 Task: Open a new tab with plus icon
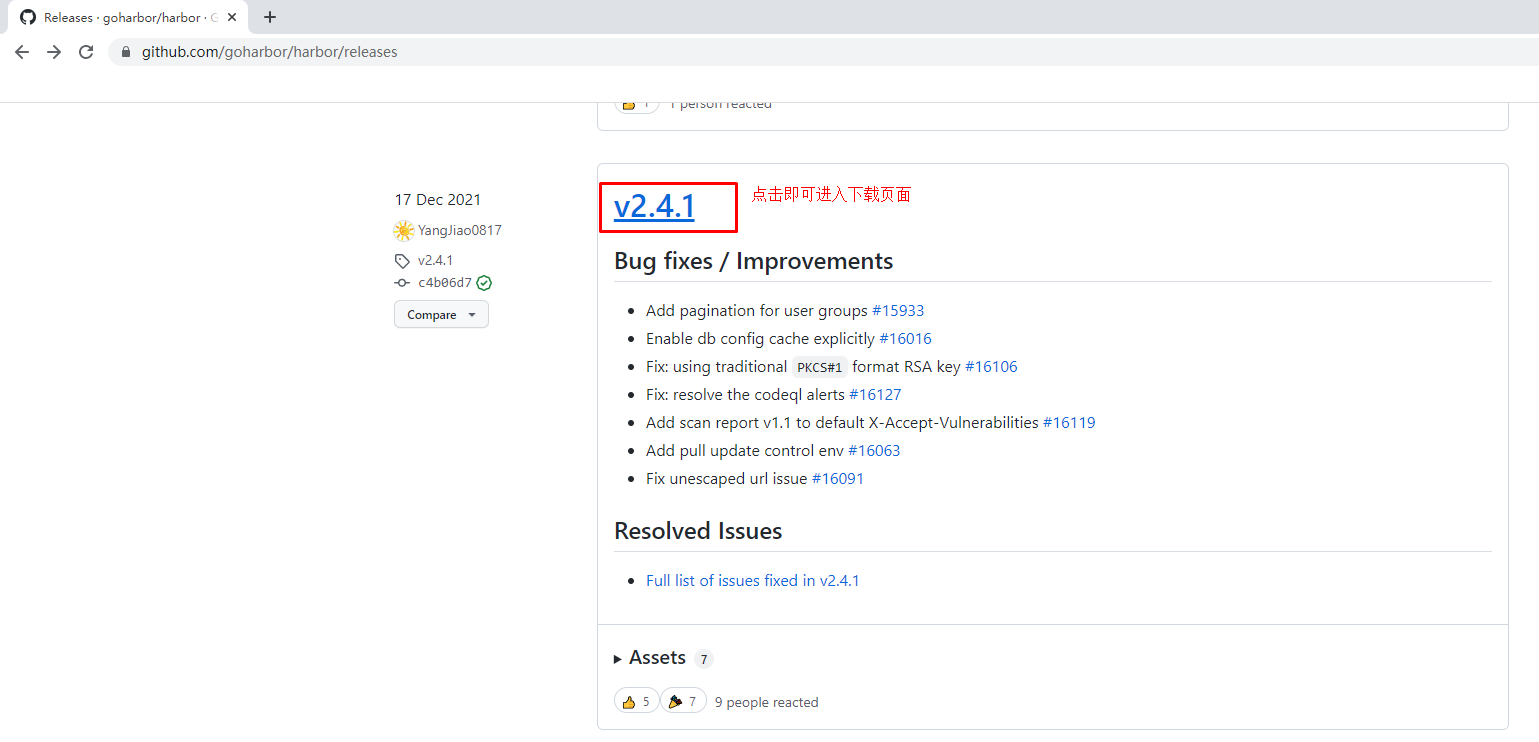point(270,17)
